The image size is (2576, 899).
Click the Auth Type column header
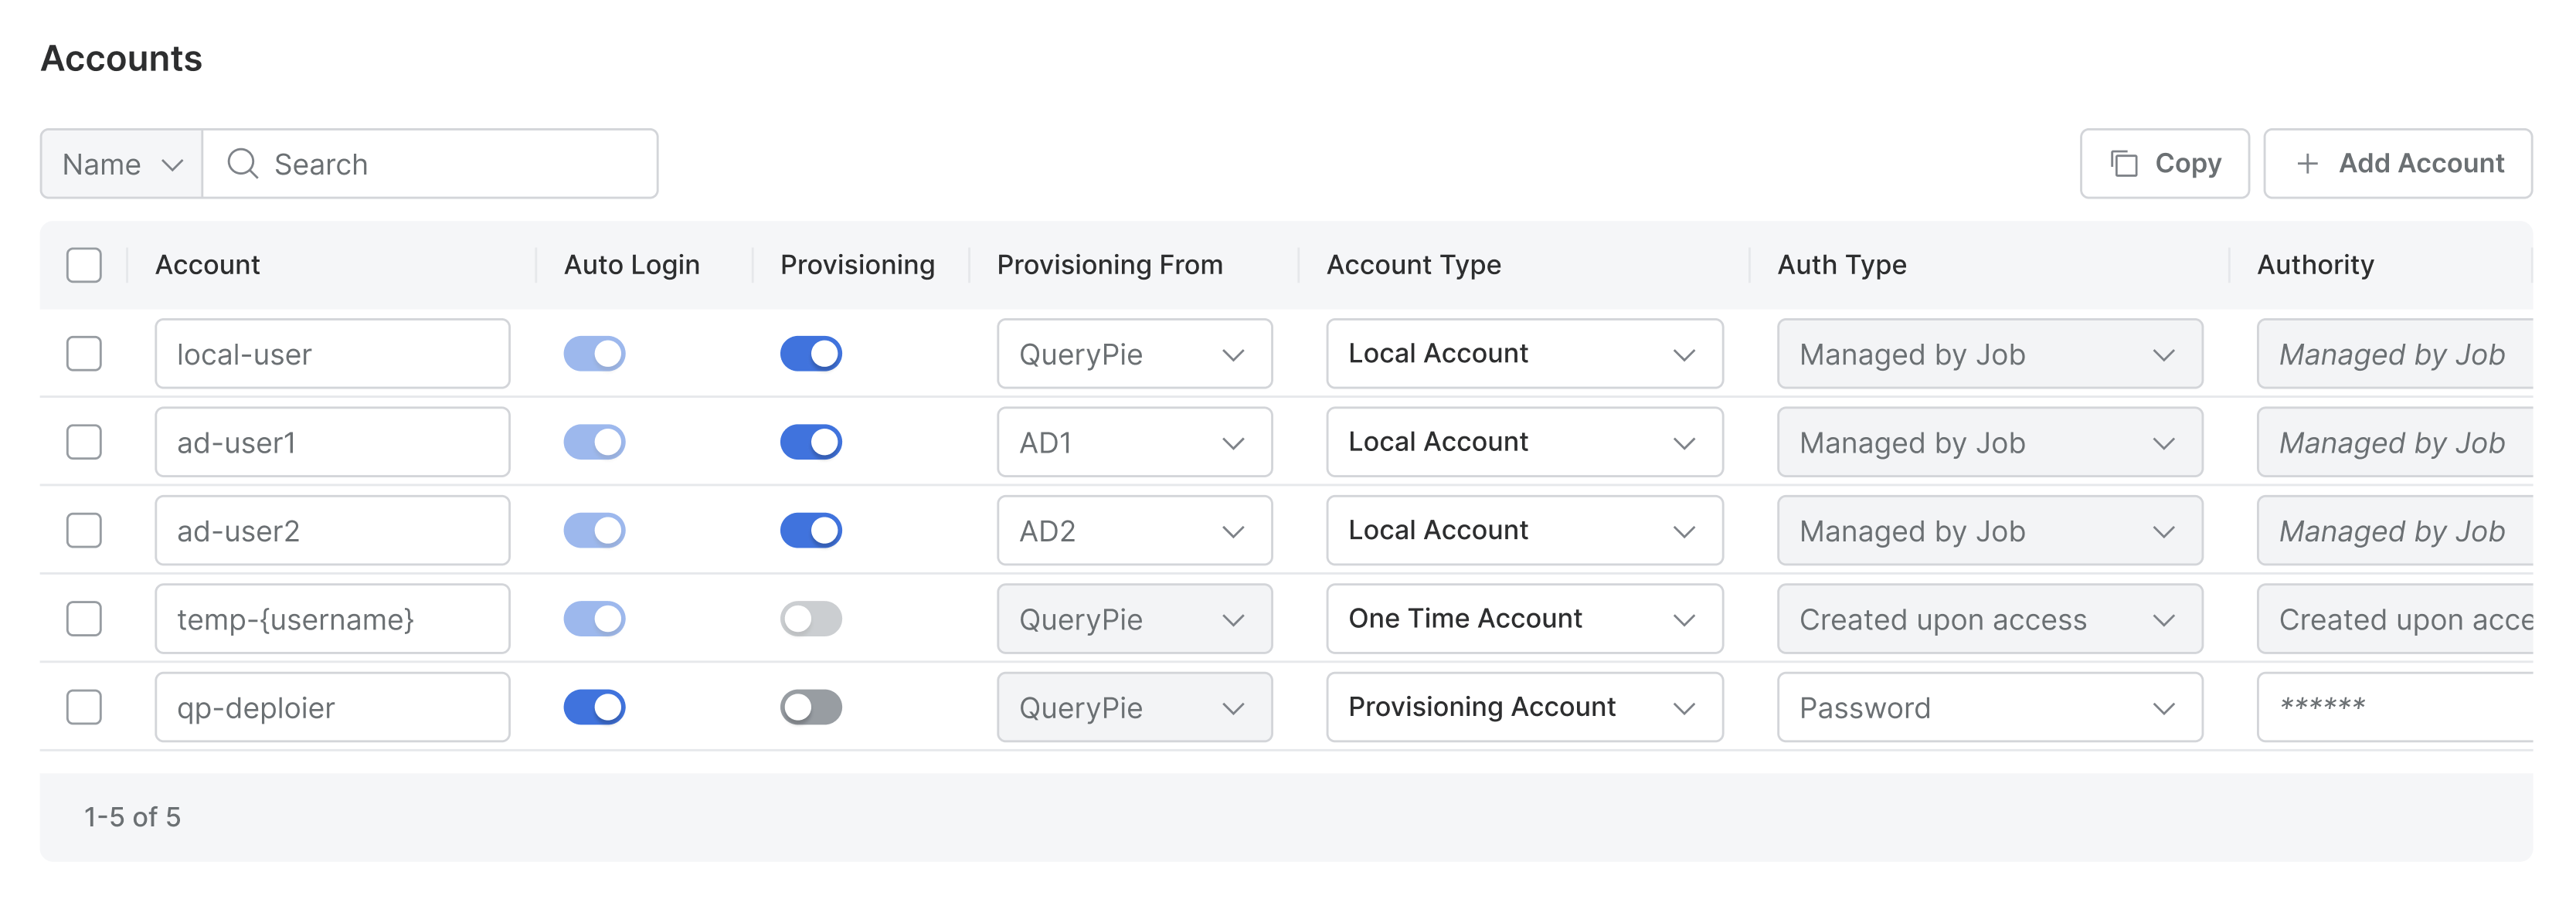point(1841,265)
